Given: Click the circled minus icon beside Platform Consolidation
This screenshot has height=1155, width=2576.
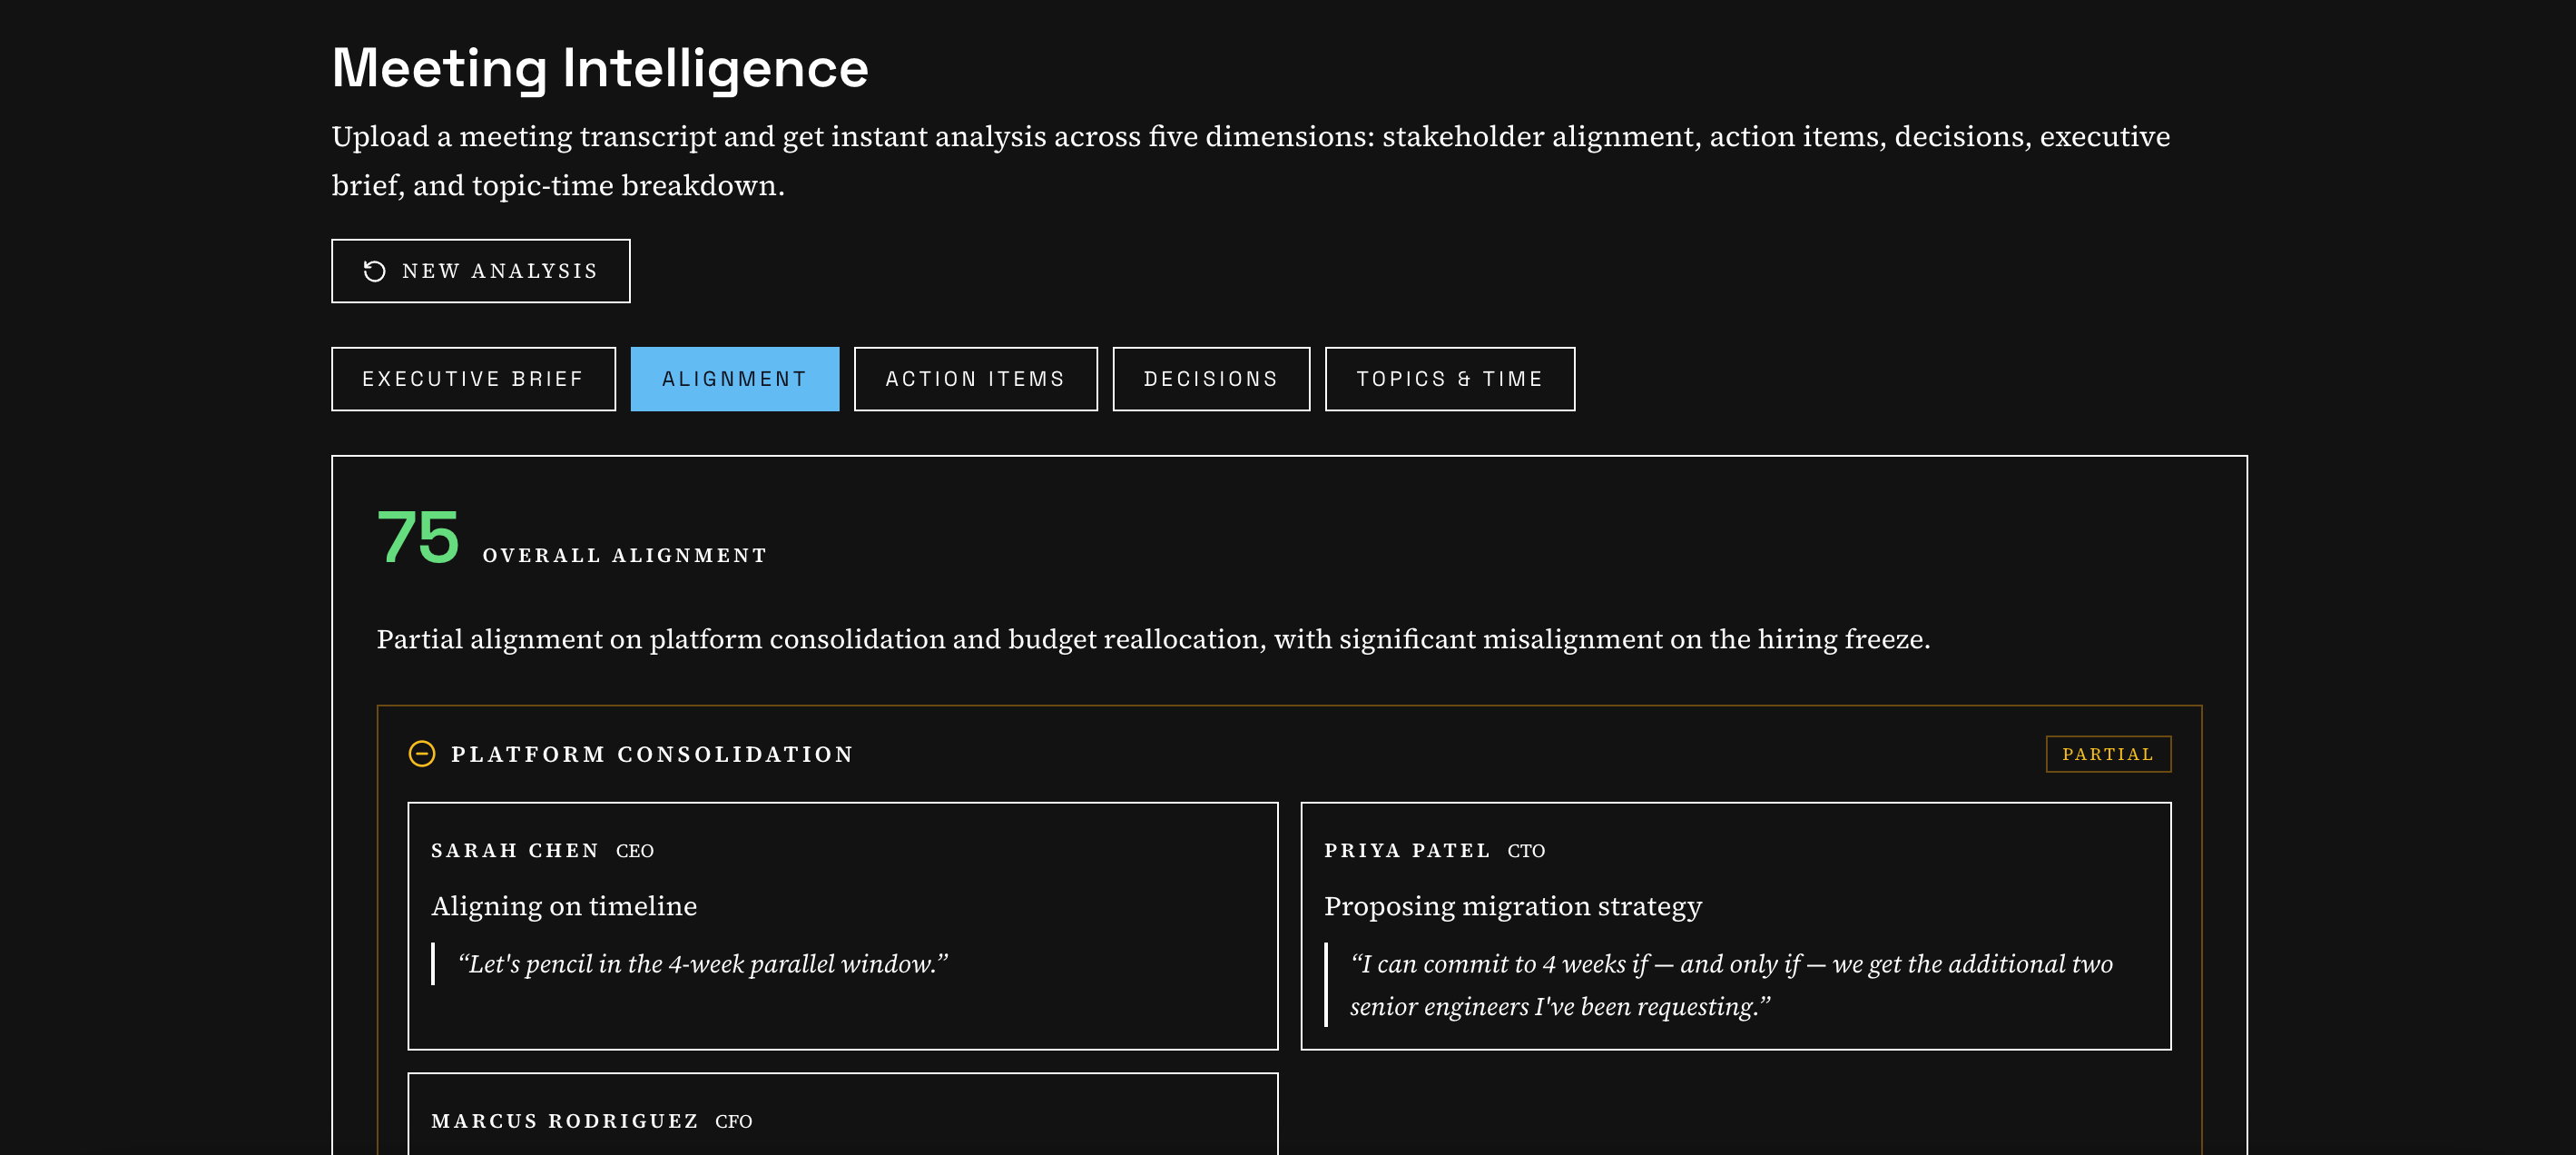Looking at the screenshot, I should (x=422, y=754).
